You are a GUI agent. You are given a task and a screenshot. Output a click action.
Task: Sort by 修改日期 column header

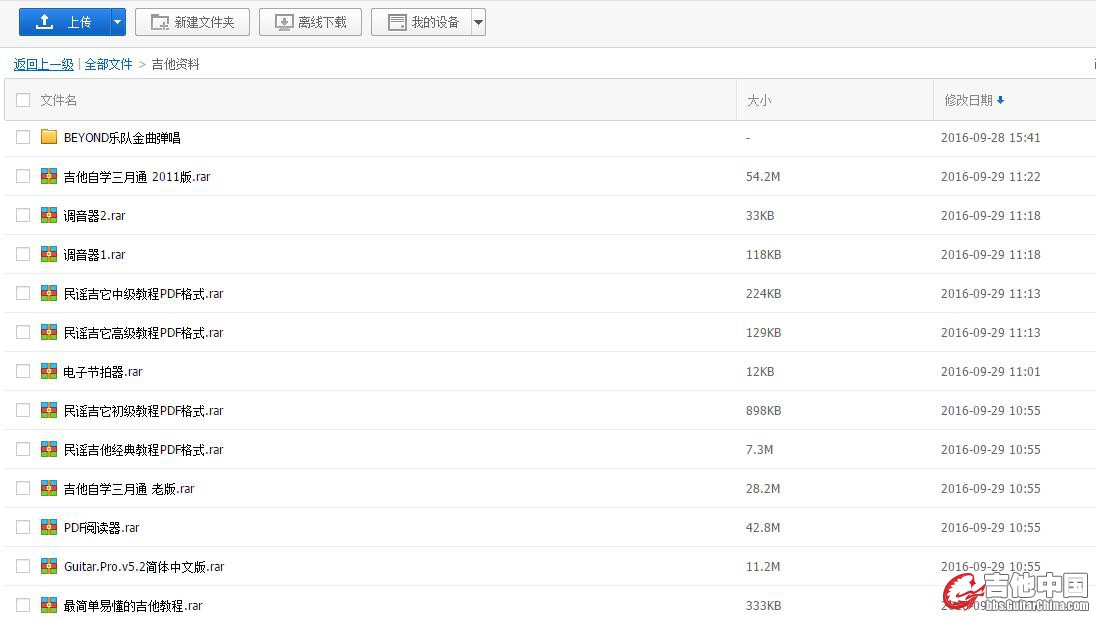click(969, 100)
